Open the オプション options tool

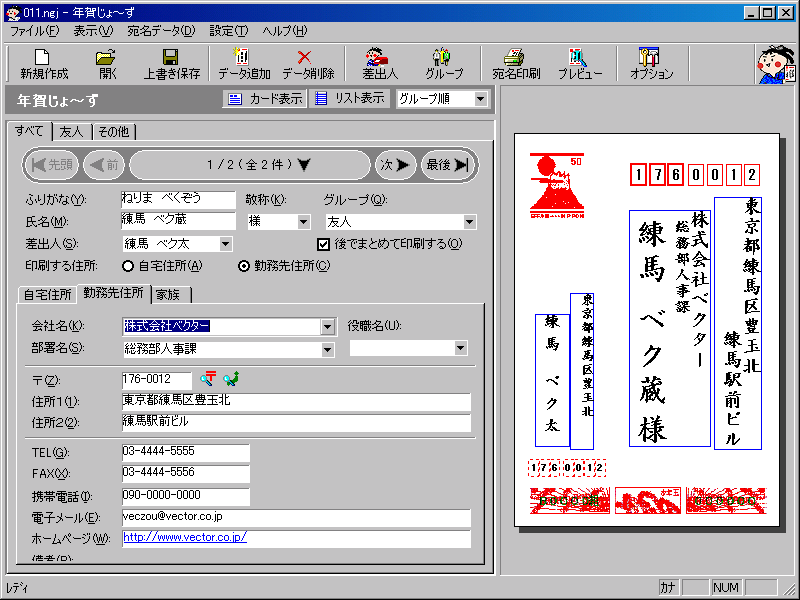(x=651, y=64)
